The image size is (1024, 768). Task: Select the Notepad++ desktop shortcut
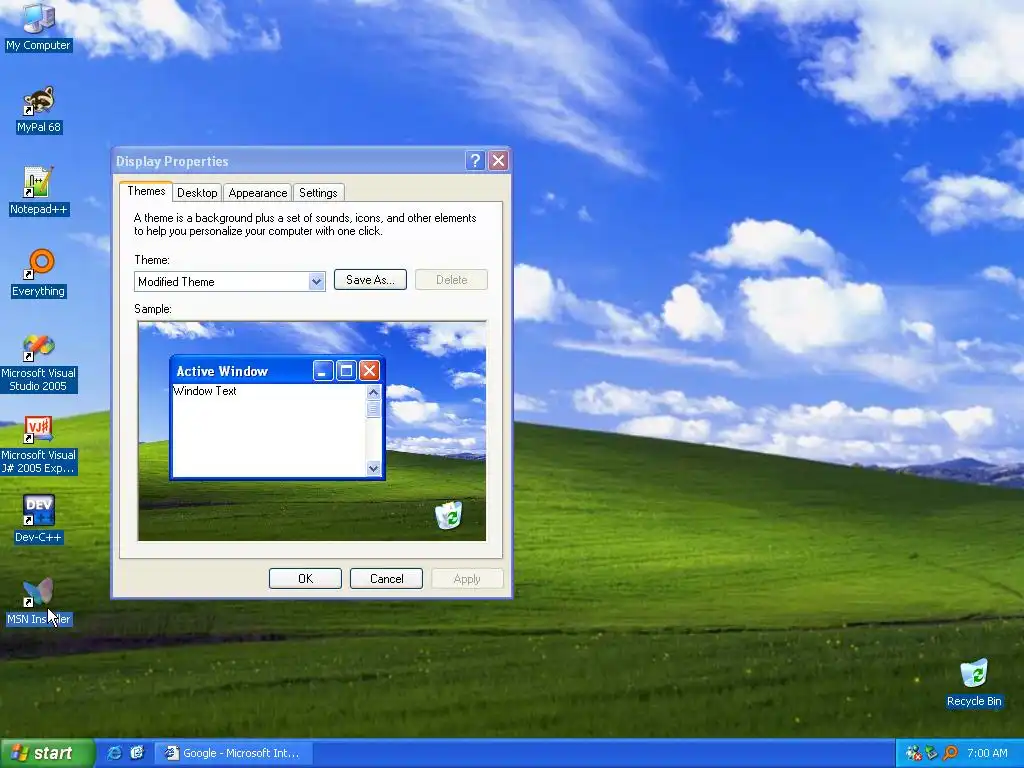(39, 191)
